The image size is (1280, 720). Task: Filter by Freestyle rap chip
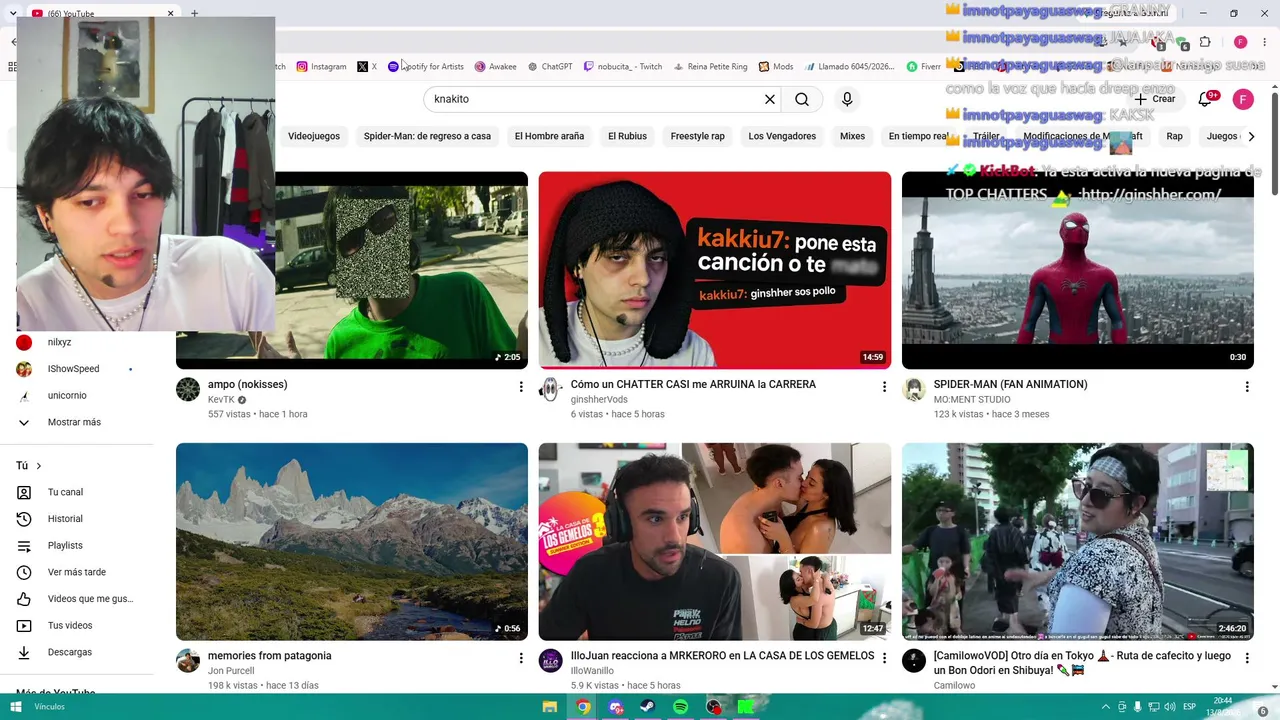[x=698, y=136]
